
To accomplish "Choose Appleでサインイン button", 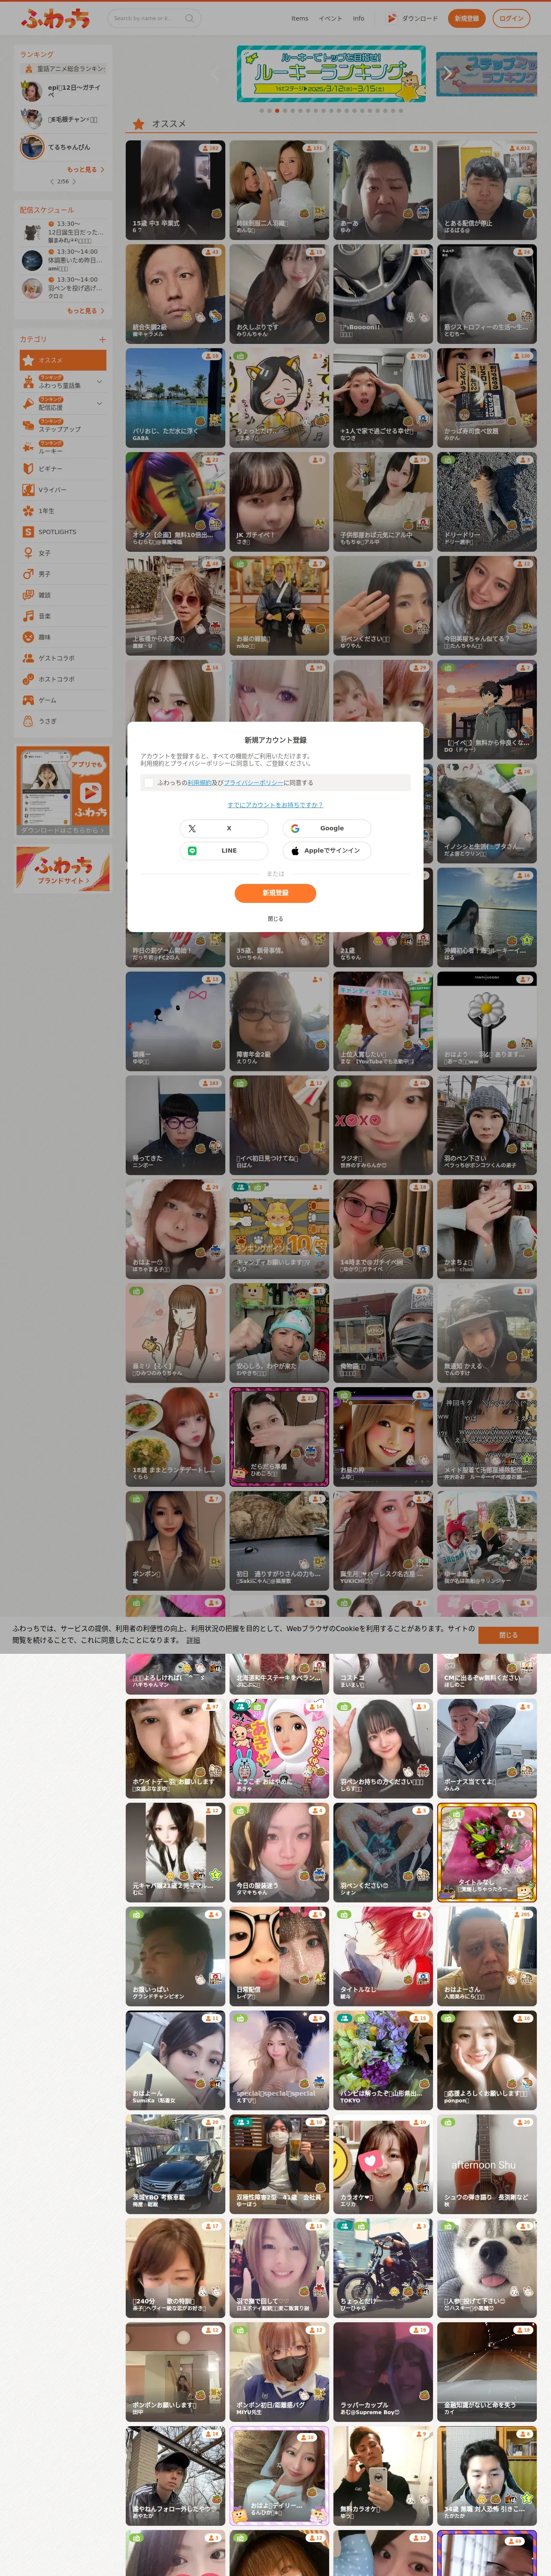I will 326,851.
